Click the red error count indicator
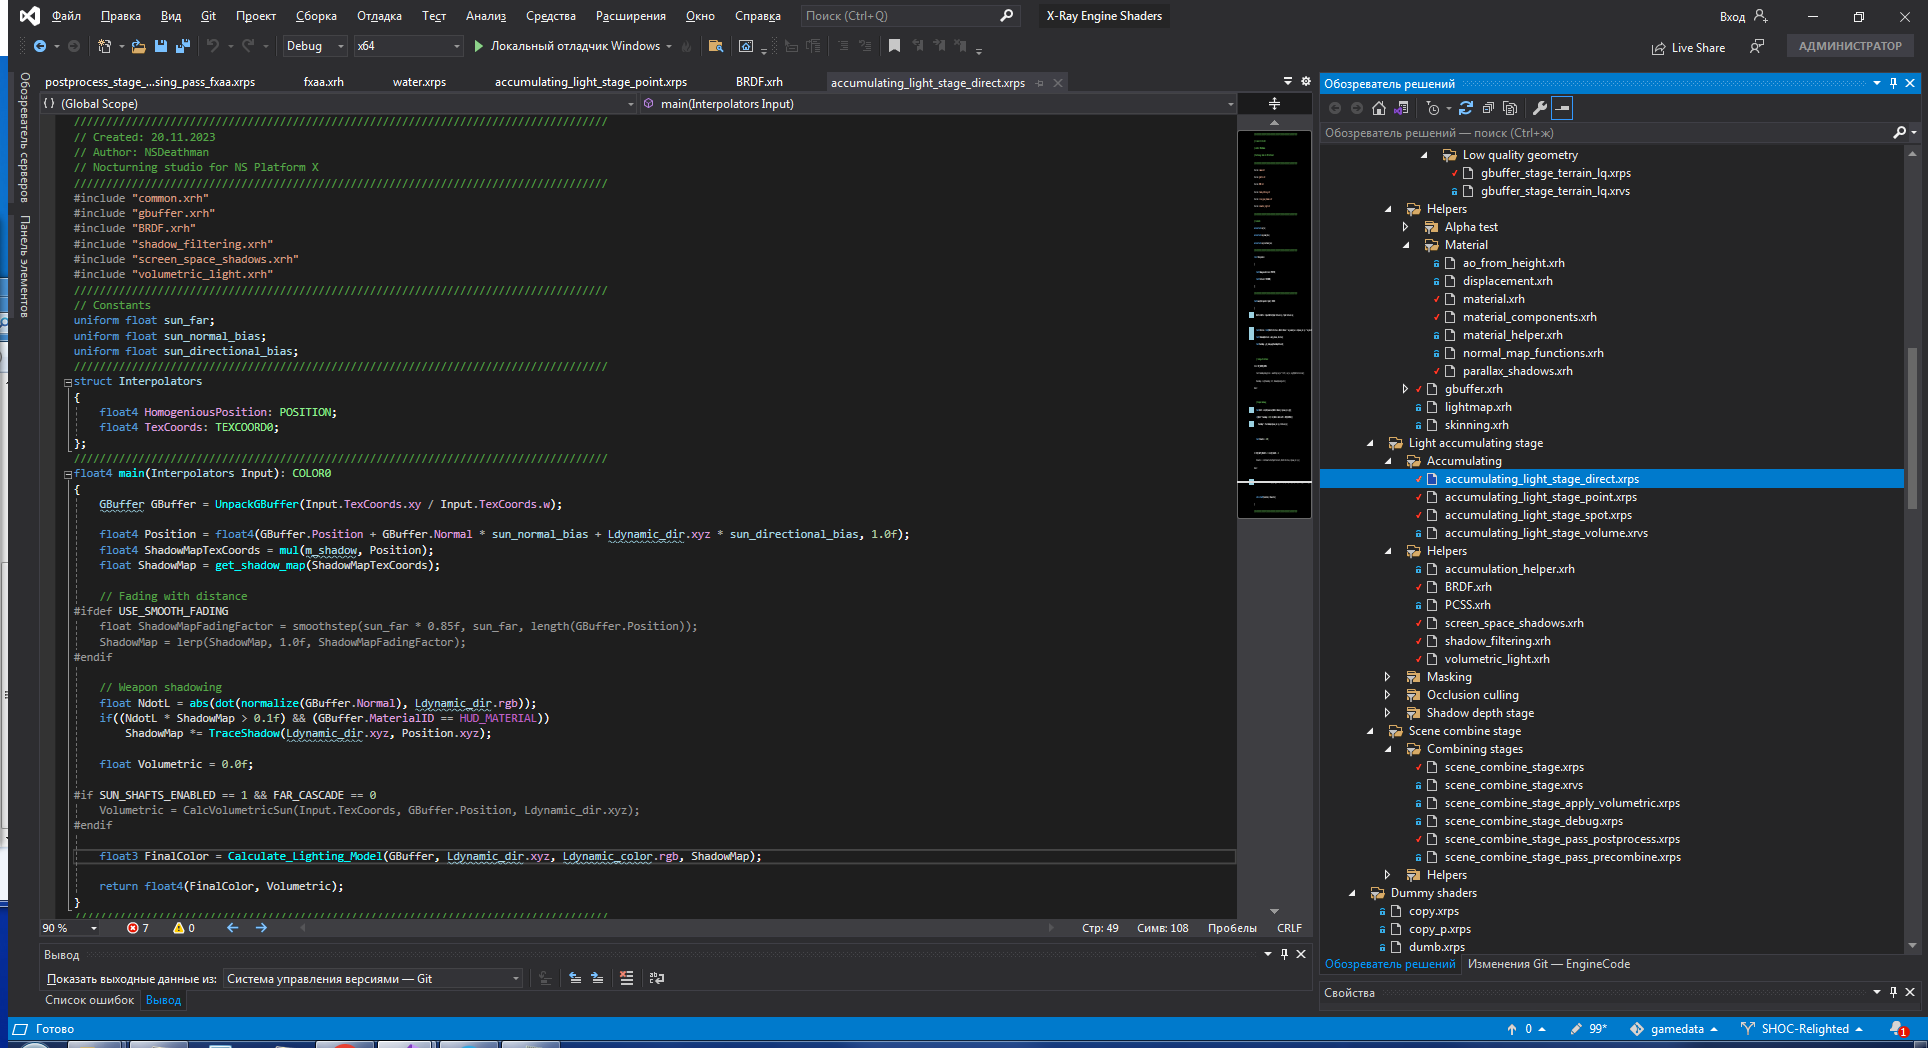Image resolution: width=1928 pixels, height=1048 pixels. coord(138,928)
